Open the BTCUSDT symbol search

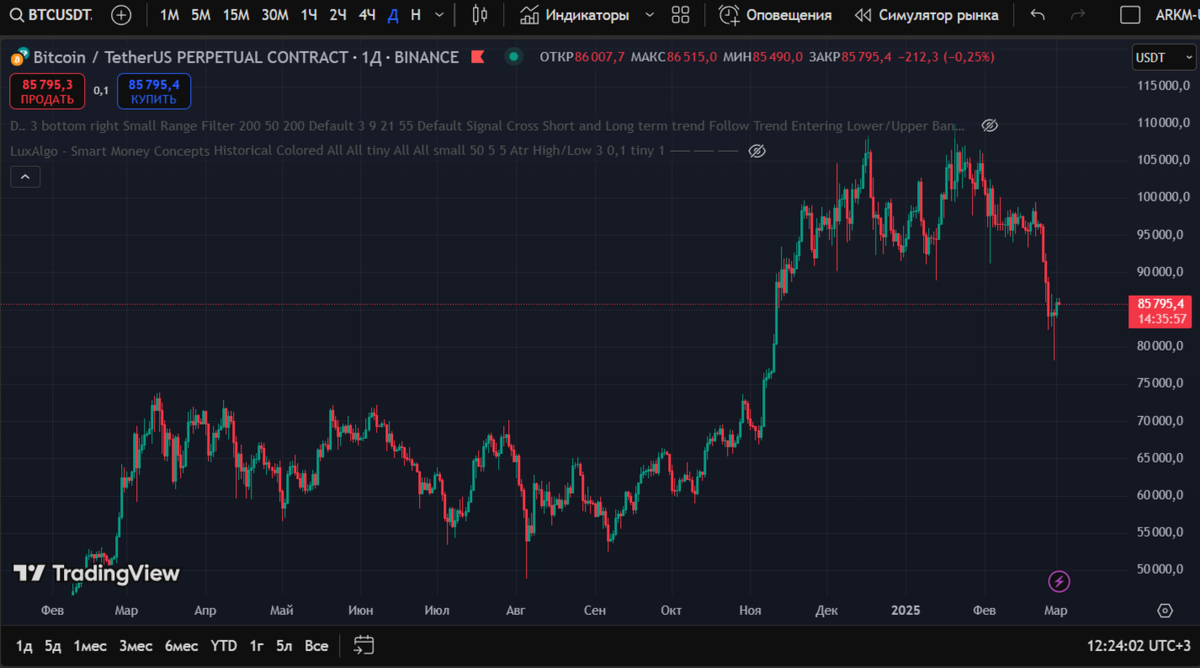coord(53,15)
